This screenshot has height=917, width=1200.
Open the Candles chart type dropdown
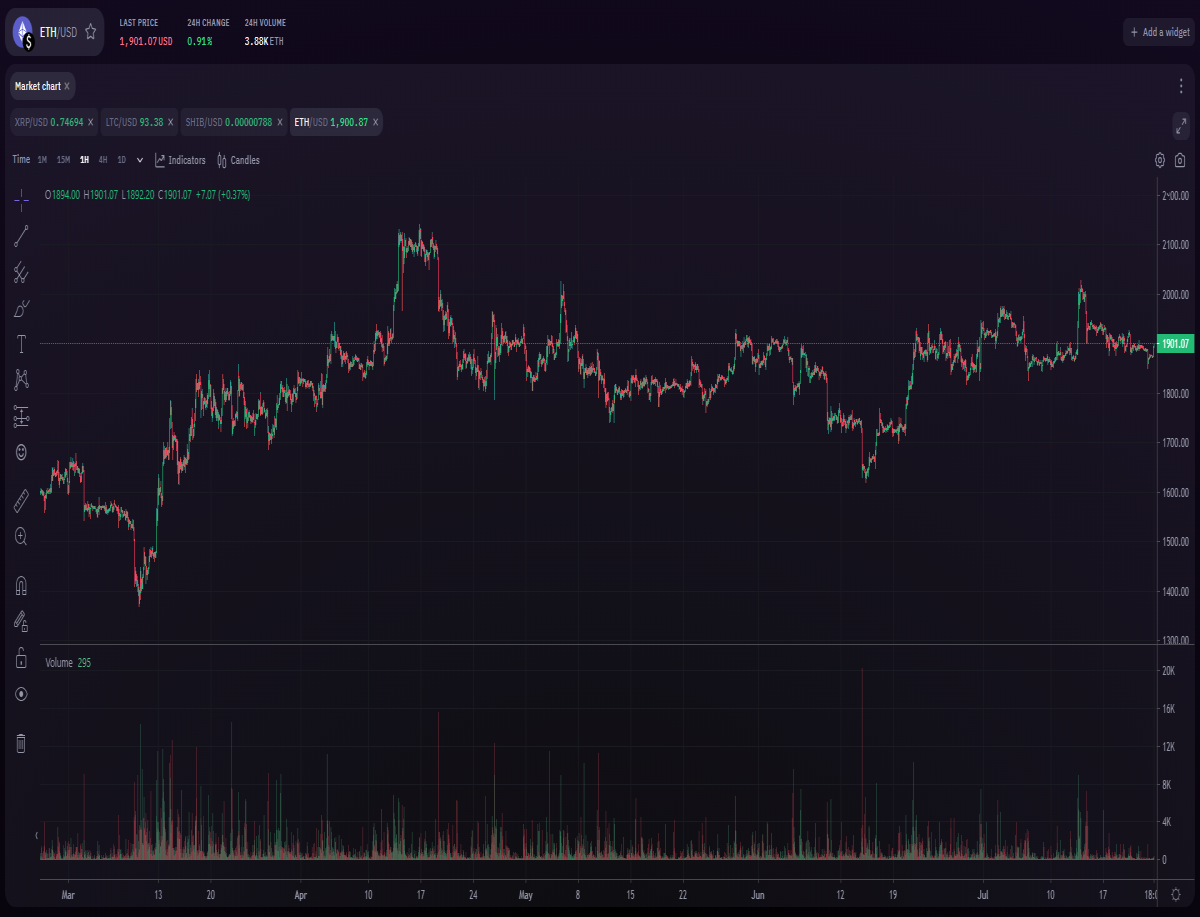click(238, 160)
